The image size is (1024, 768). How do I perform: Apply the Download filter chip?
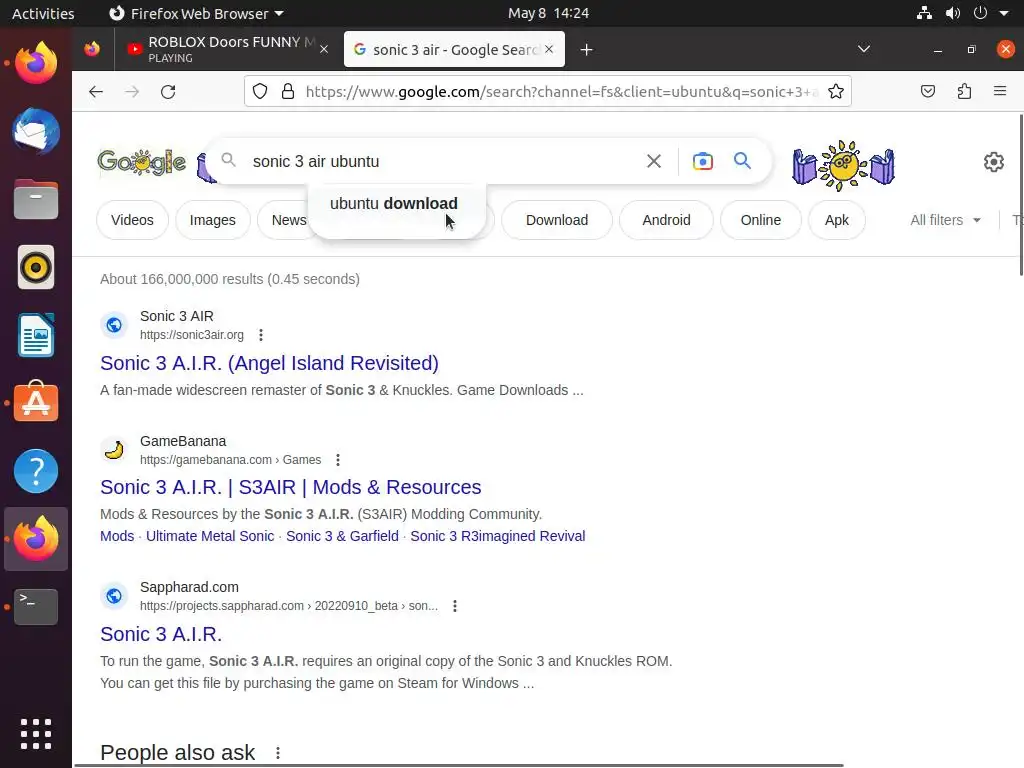(557, 220)
